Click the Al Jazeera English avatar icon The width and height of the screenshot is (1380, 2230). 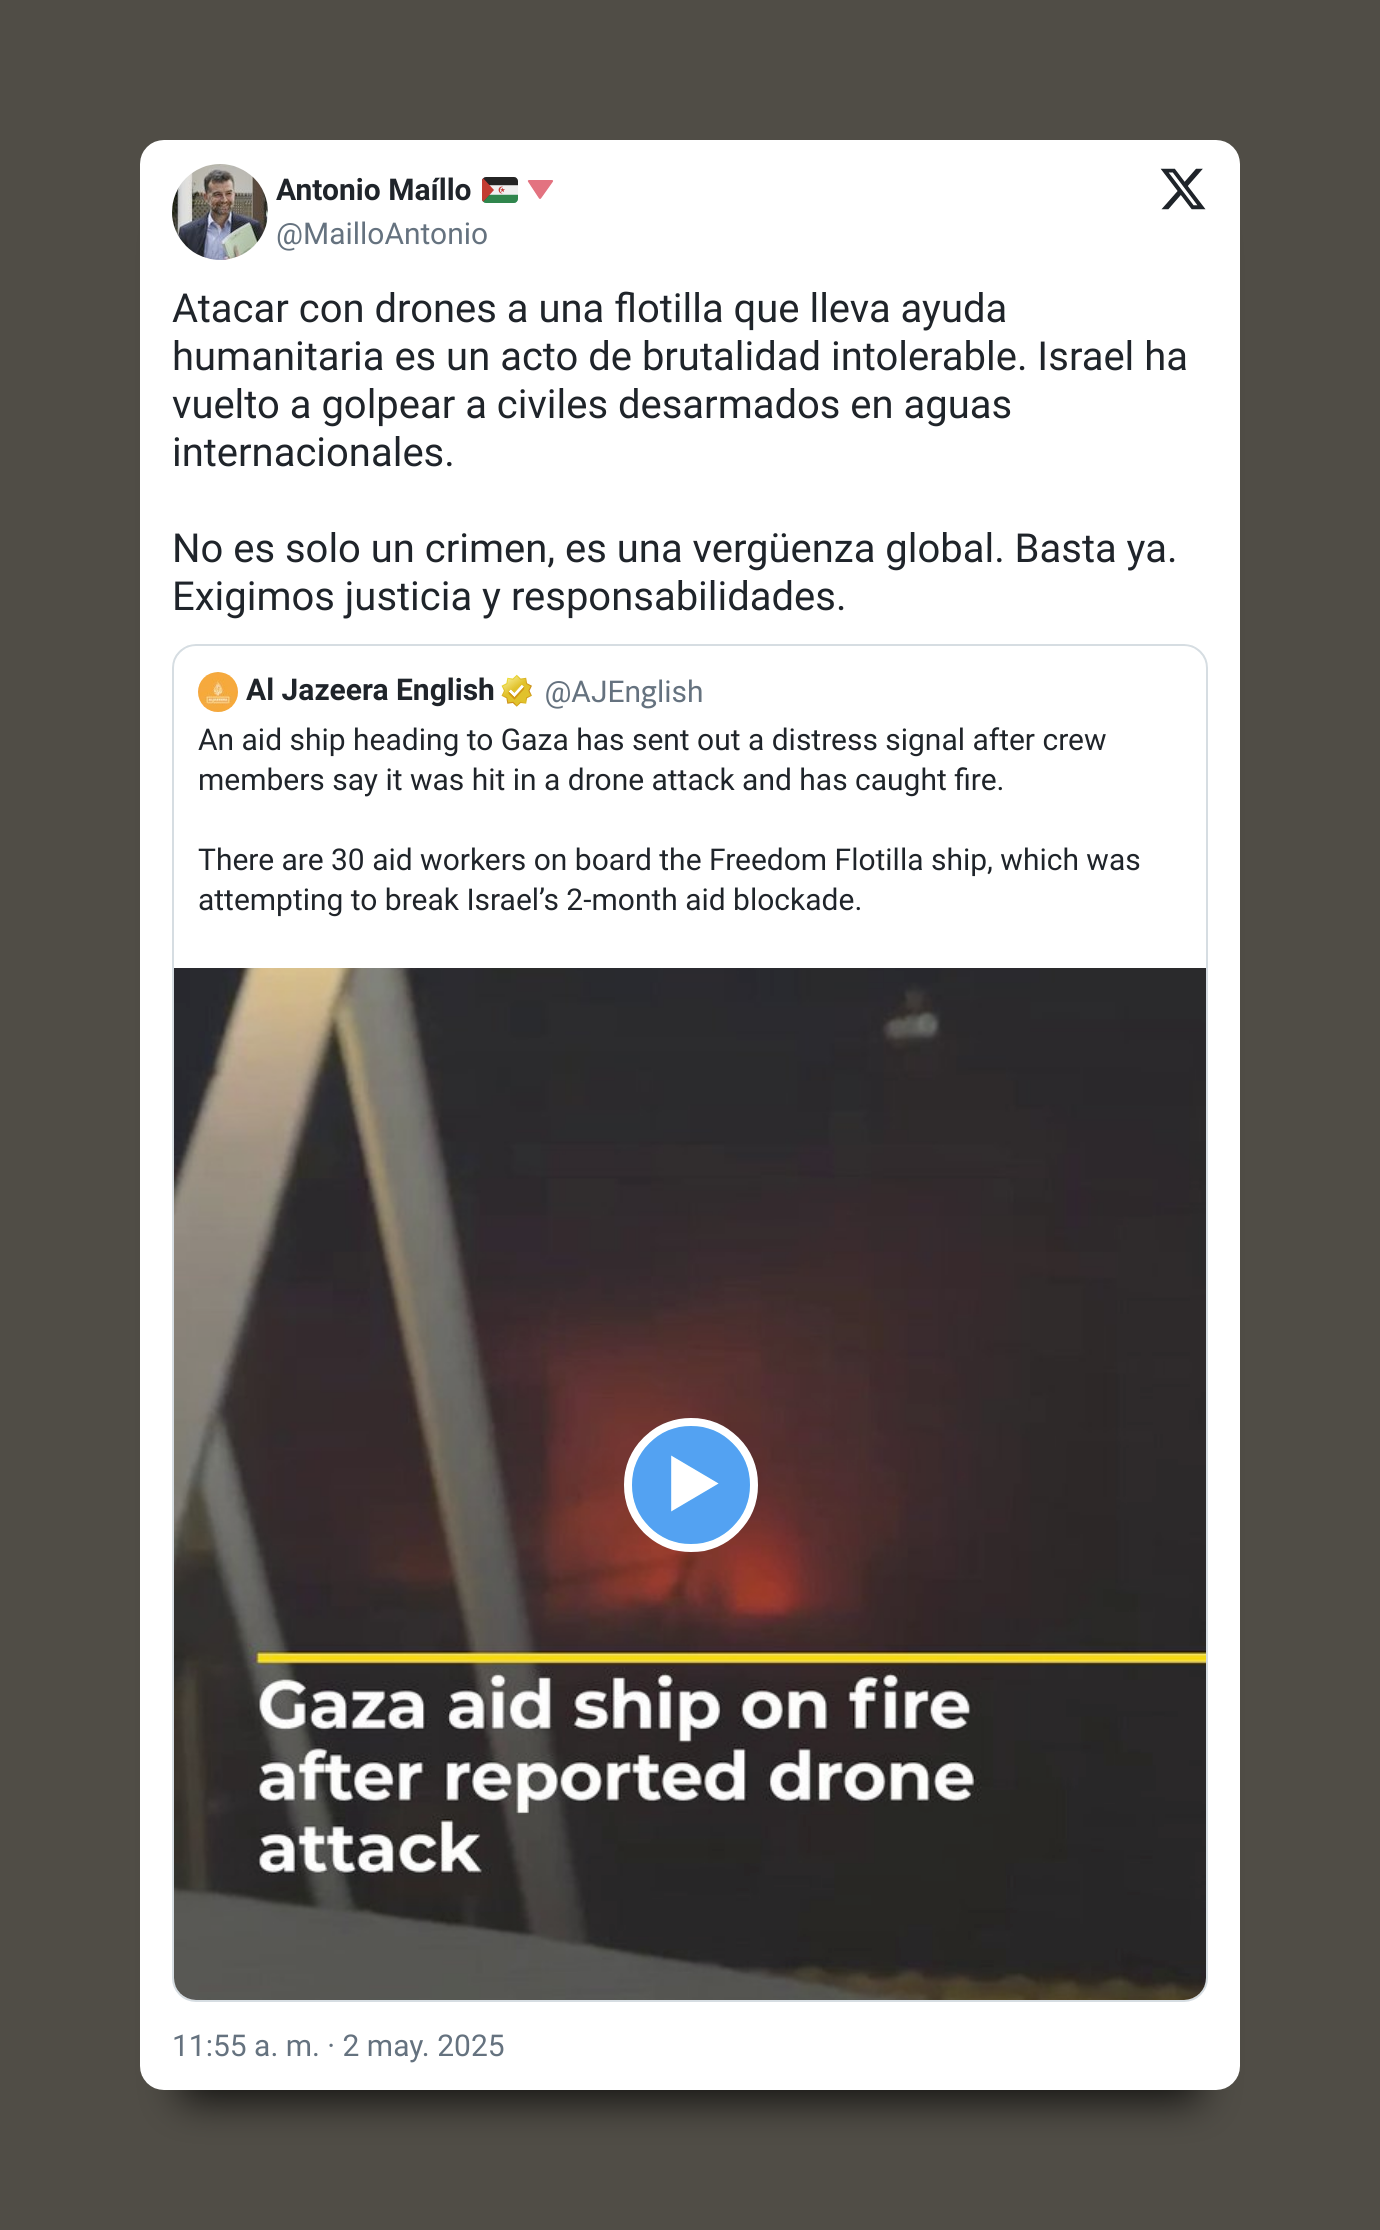click(x=218, y=691)
